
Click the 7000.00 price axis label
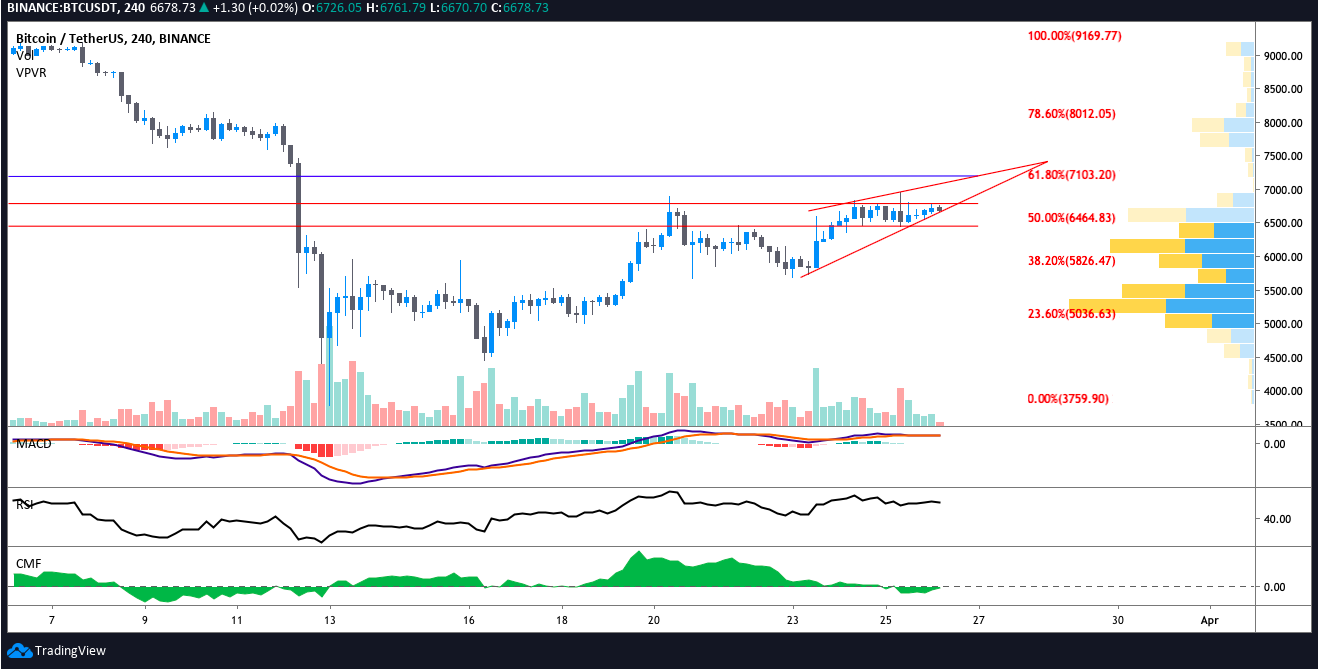tap(1283, 190)
